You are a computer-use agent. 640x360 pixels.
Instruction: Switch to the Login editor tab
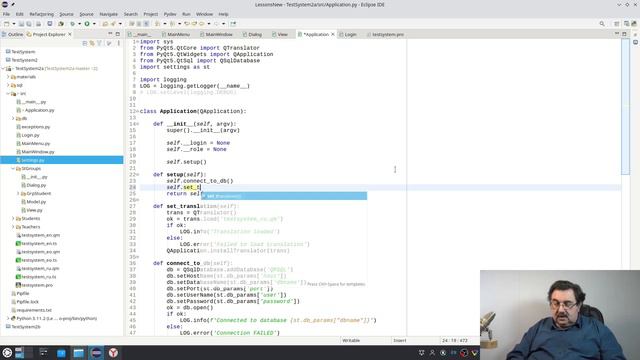348,35
